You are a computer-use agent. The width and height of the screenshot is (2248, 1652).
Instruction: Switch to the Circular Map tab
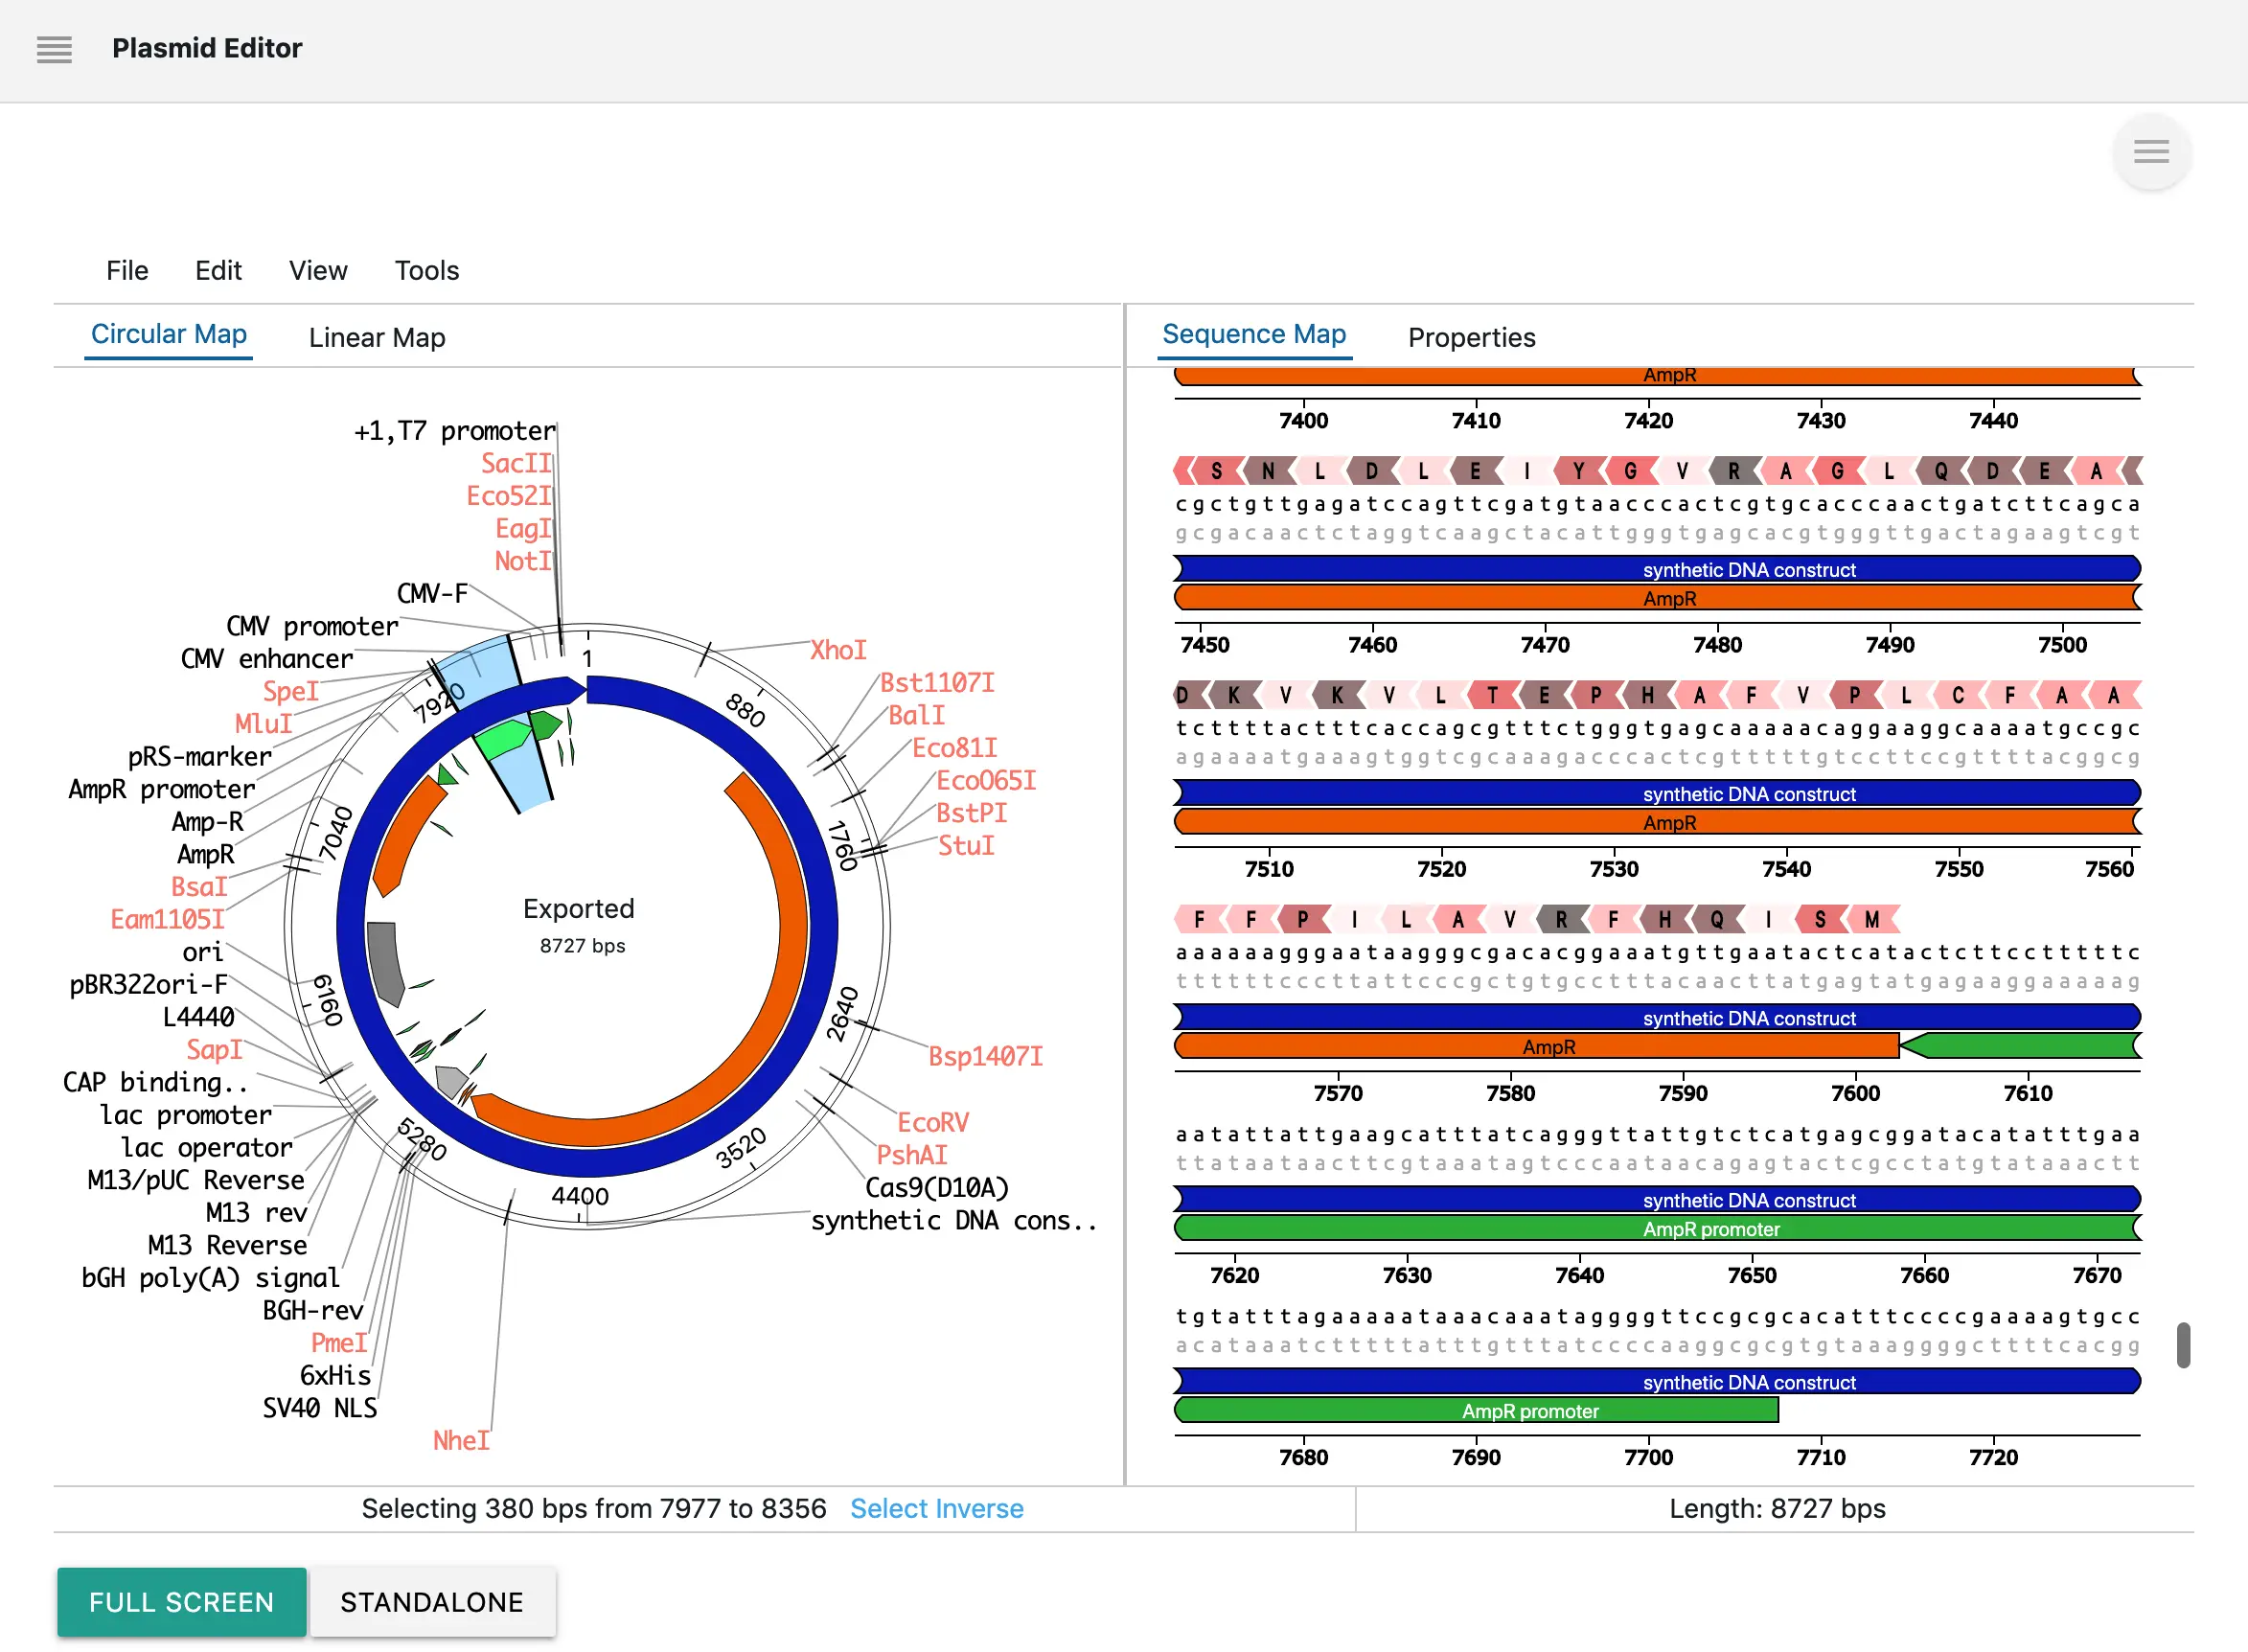(x=168, y=334)
